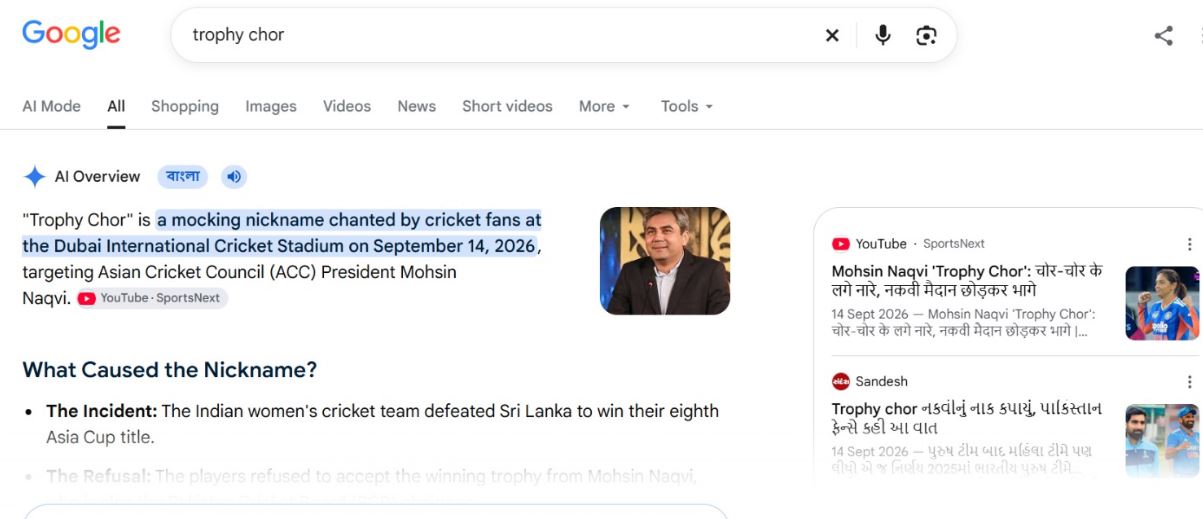
Task: Click the share icon at top right
Action: 1163,36
